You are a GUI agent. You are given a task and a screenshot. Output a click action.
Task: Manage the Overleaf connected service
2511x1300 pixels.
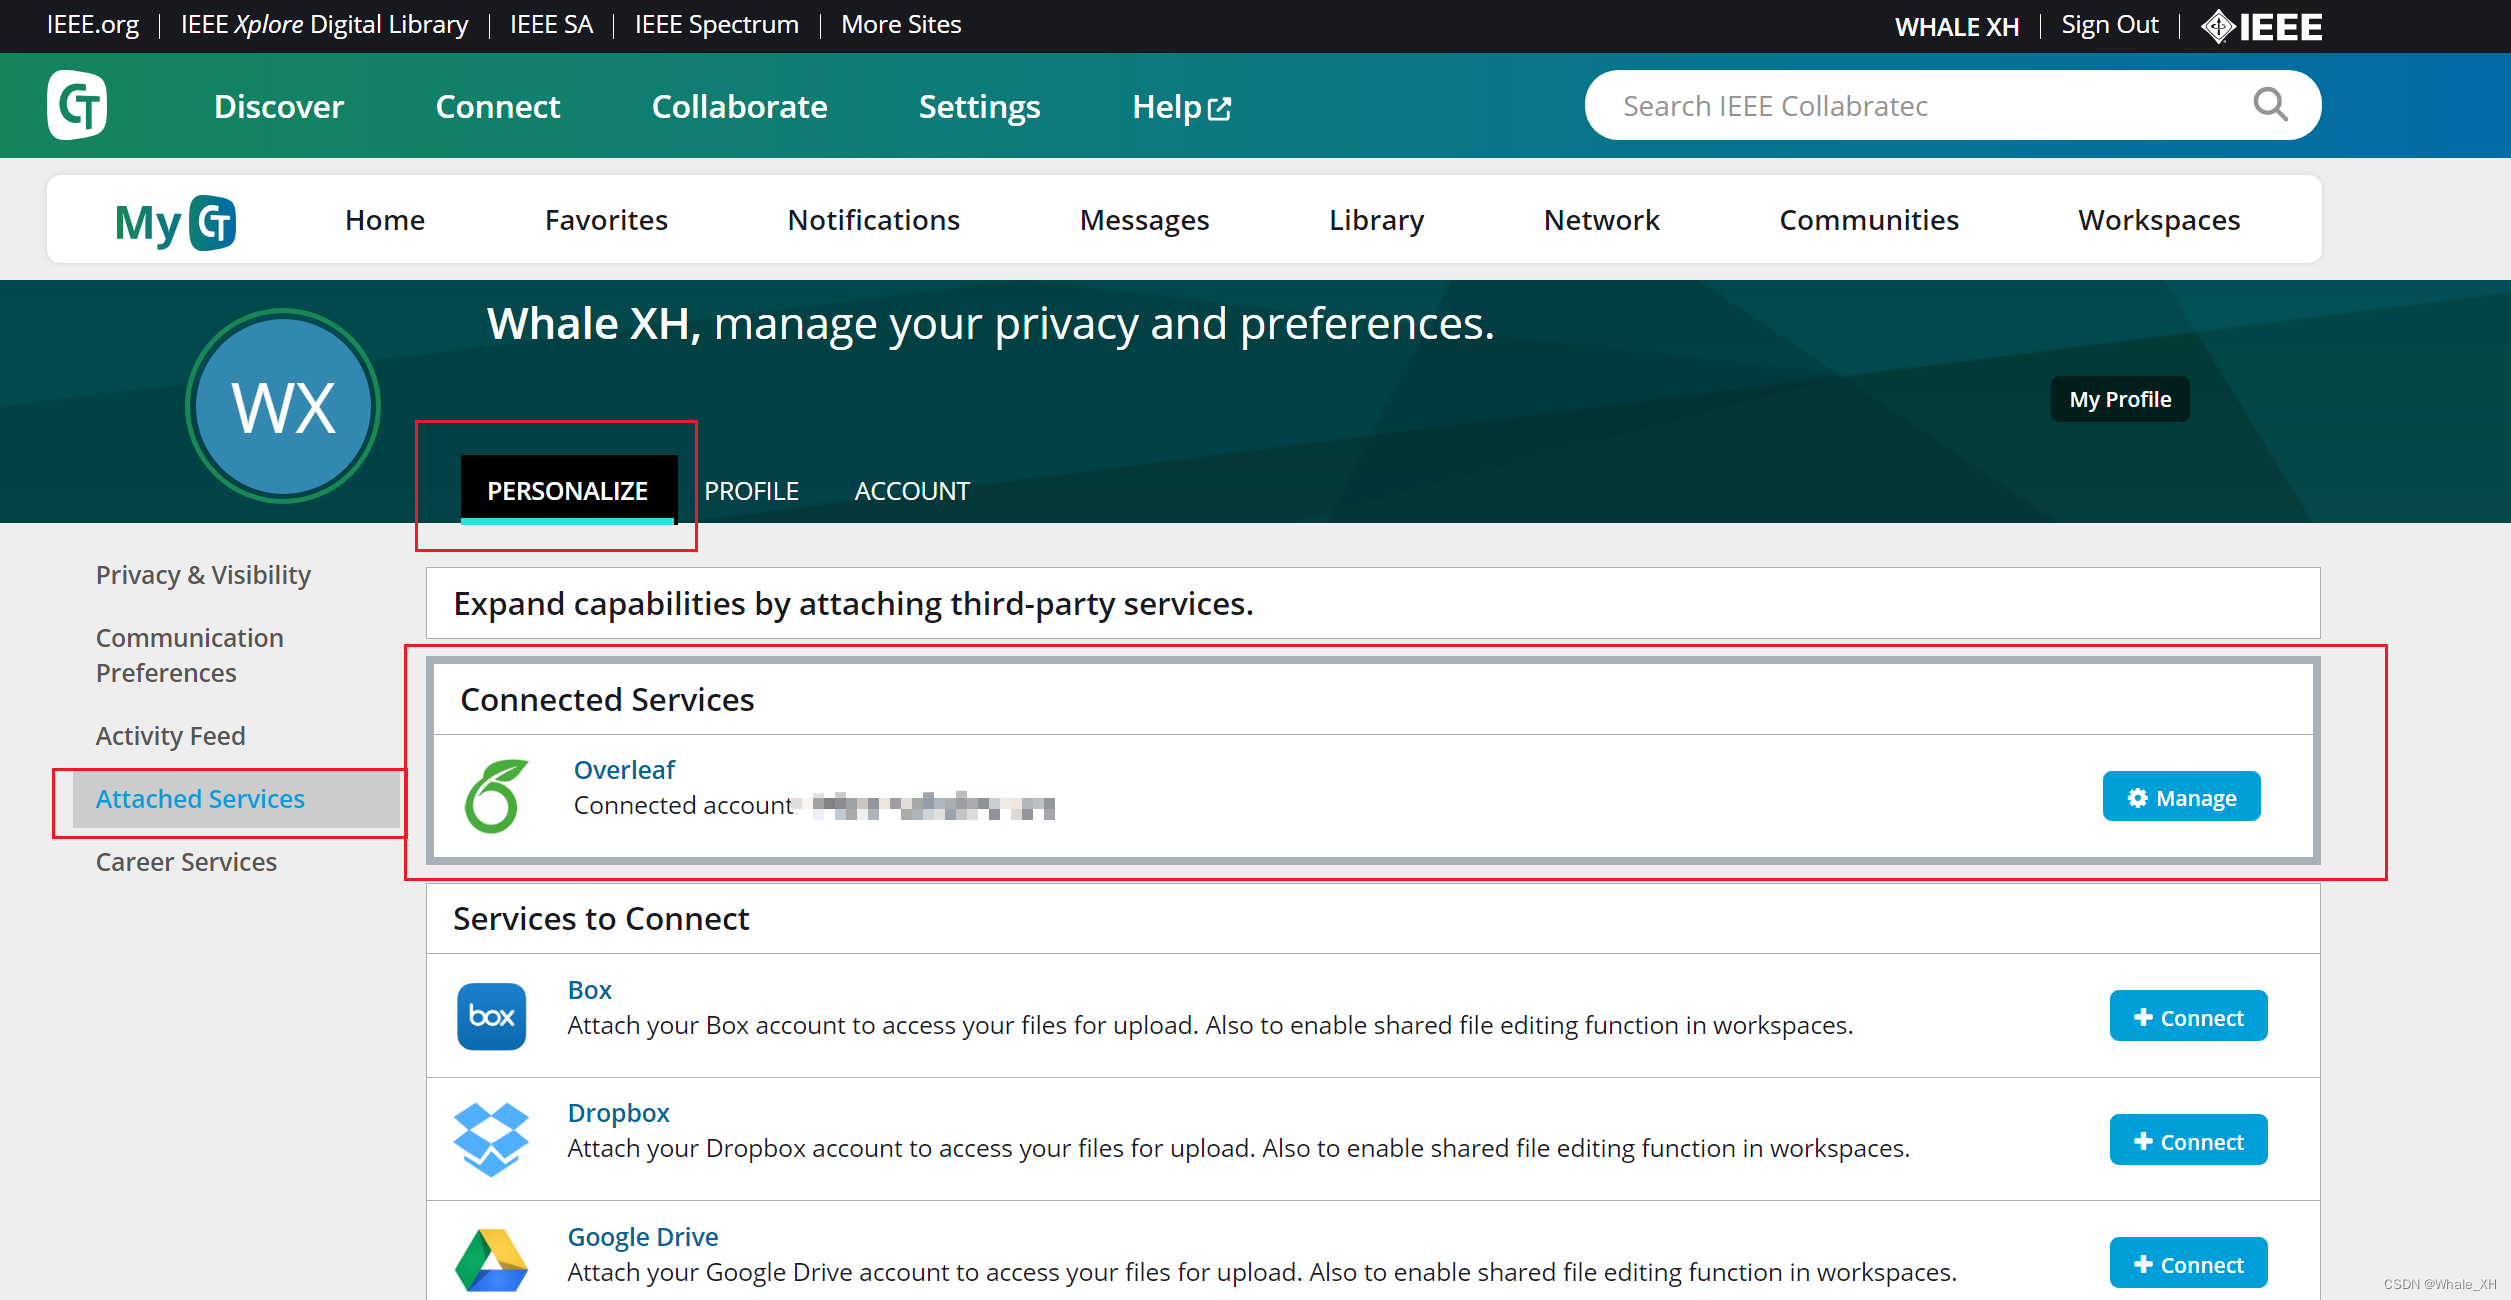coord(2181,797)
